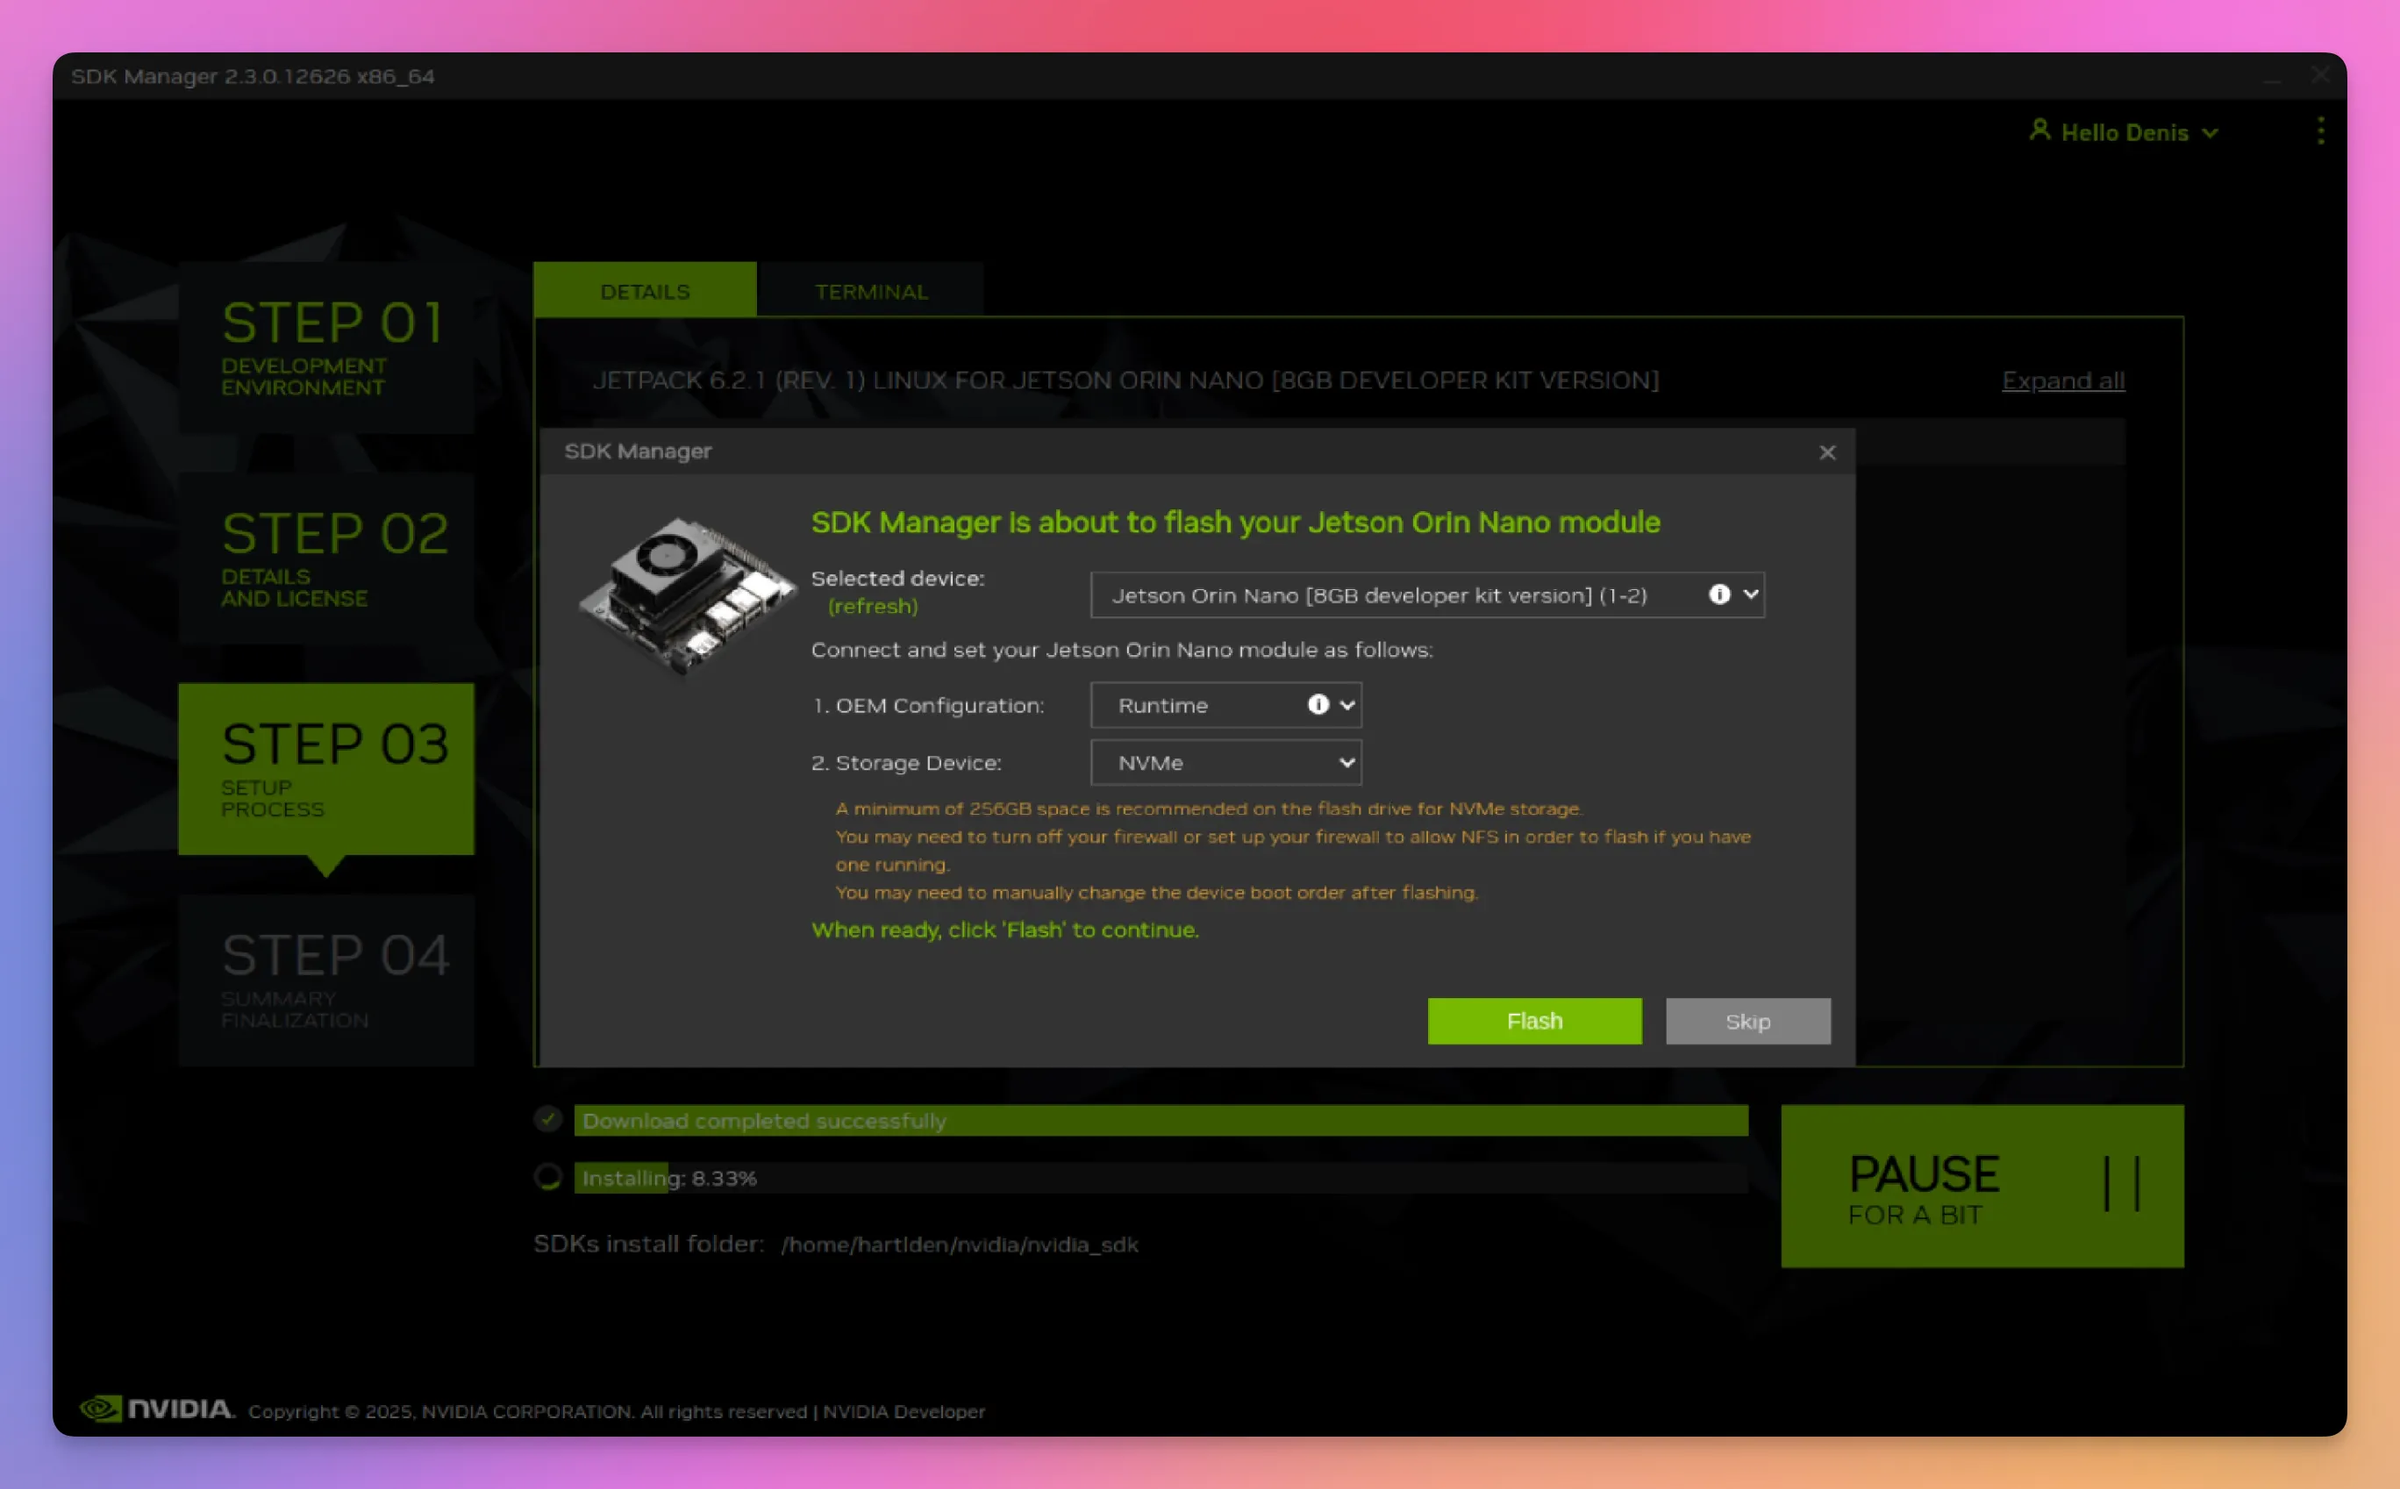This screenshot has height=1489, width=2400.
Task: Close the SDK Manager main window
Action: (x=2321, y=76)
